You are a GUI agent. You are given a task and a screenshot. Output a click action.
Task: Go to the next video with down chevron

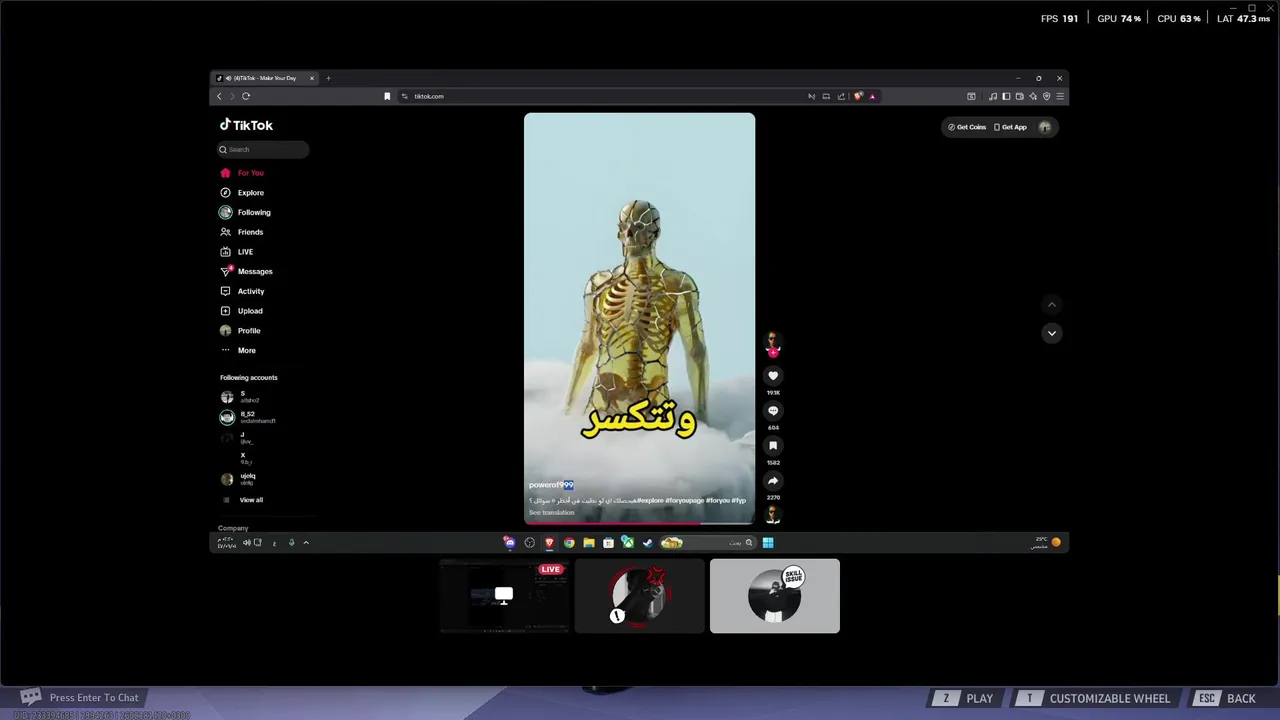1051,333
